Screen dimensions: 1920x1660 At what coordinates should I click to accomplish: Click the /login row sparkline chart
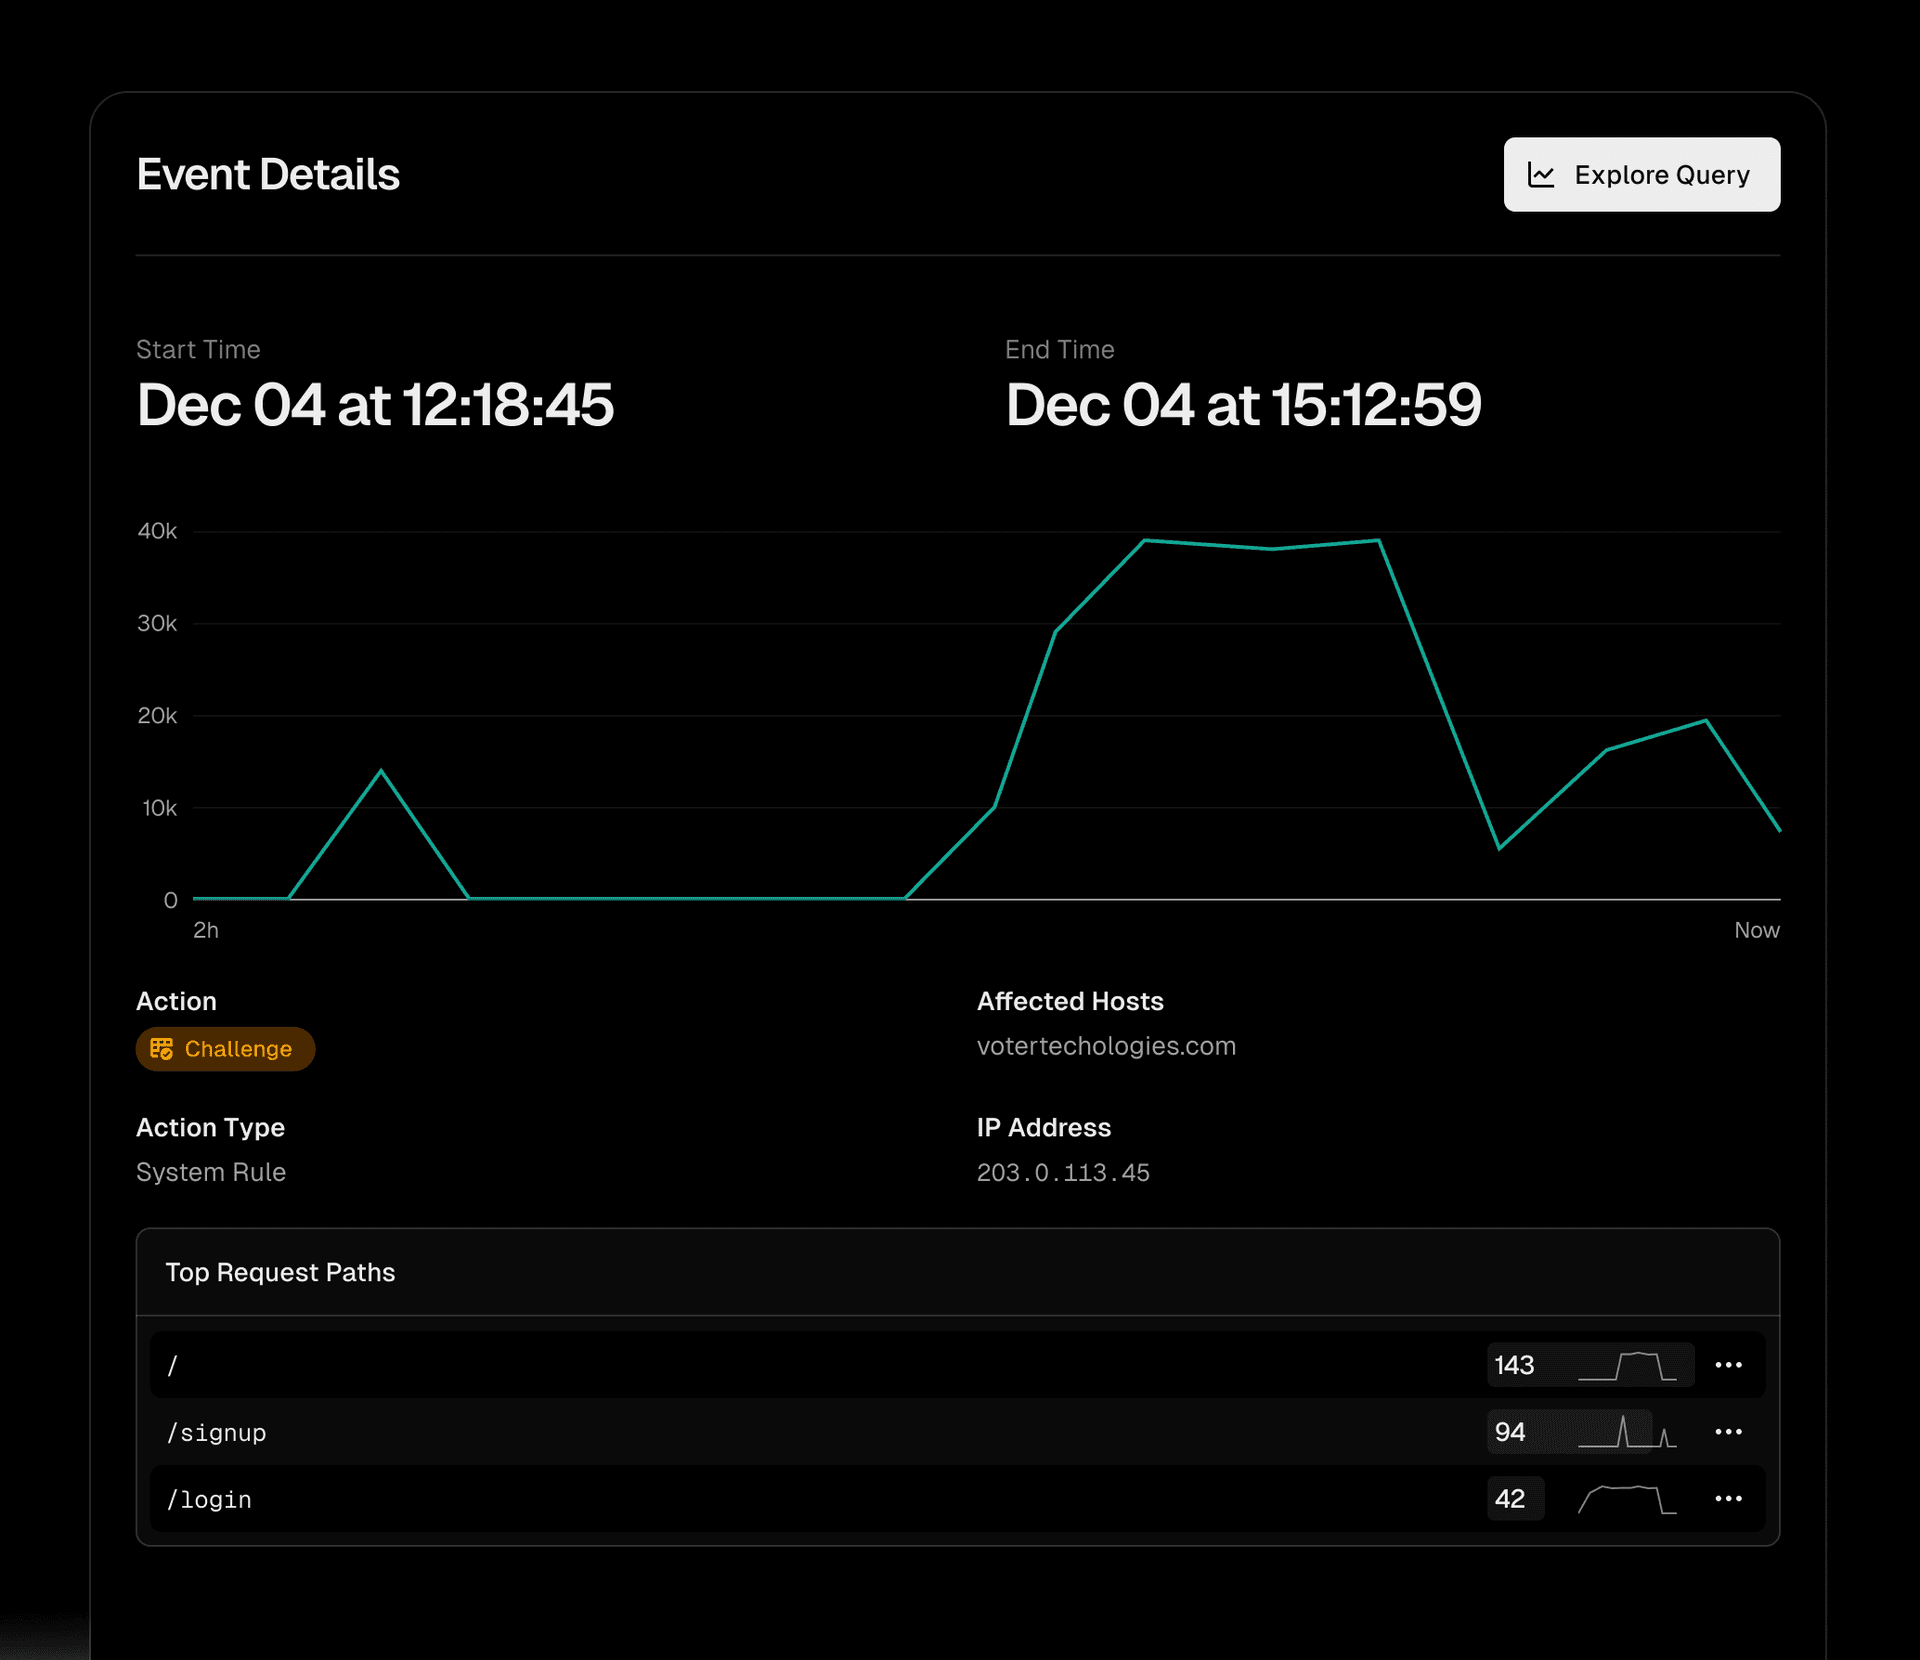coord(1627,1499)
